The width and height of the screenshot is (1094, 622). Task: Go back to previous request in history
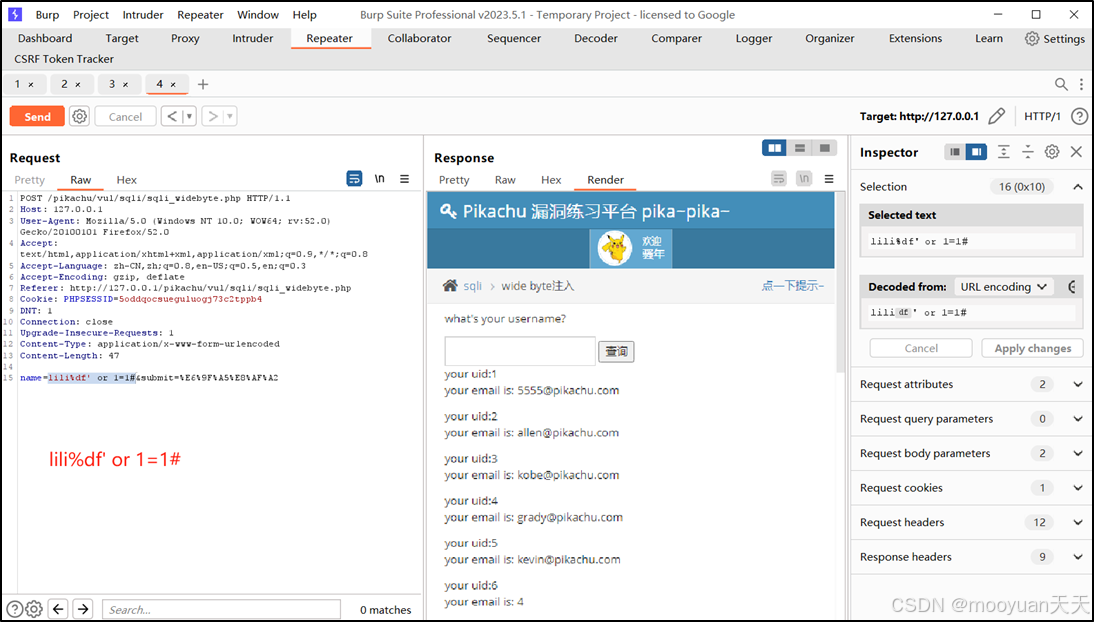pyautogui.click(x=172, y=116)
